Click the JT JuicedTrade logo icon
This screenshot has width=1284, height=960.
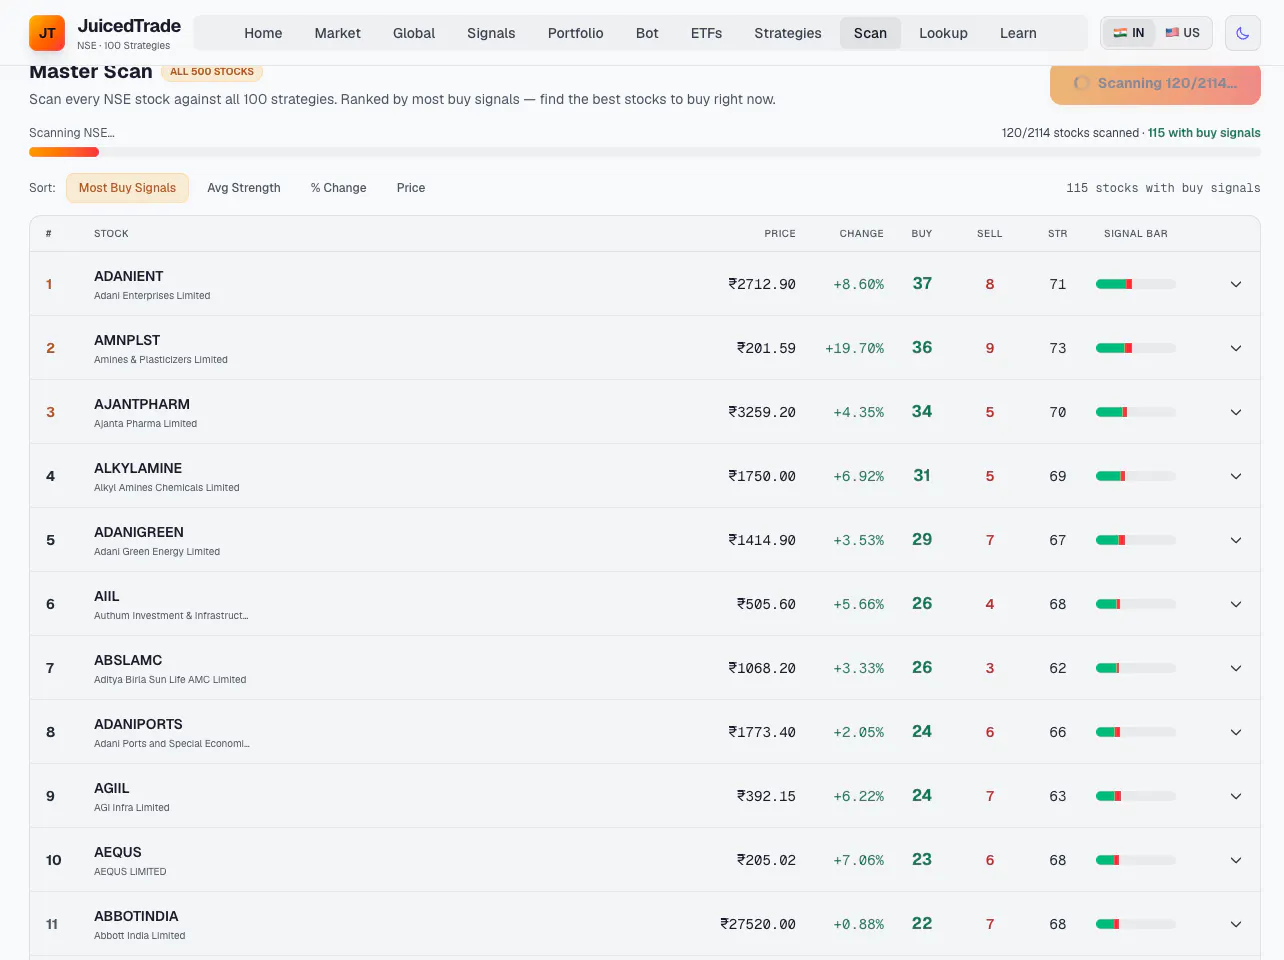[x=47, y=33]
